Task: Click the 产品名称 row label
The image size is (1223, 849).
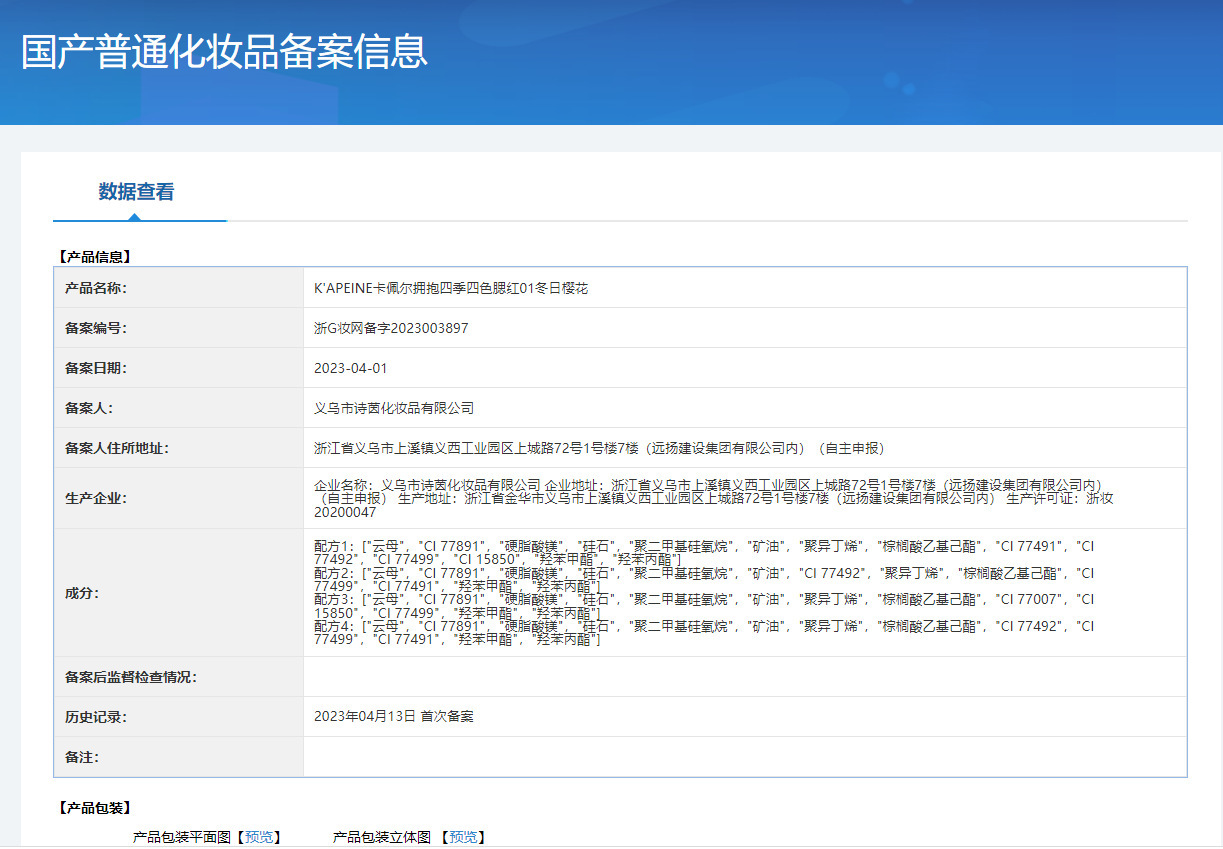Action: (96, 288)
